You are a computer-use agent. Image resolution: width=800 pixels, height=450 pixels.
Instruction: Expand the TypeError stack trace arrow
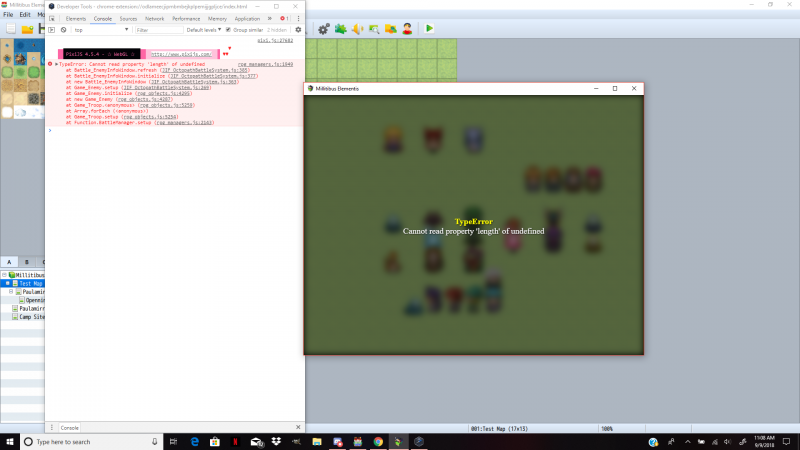(x=56, y=64)
